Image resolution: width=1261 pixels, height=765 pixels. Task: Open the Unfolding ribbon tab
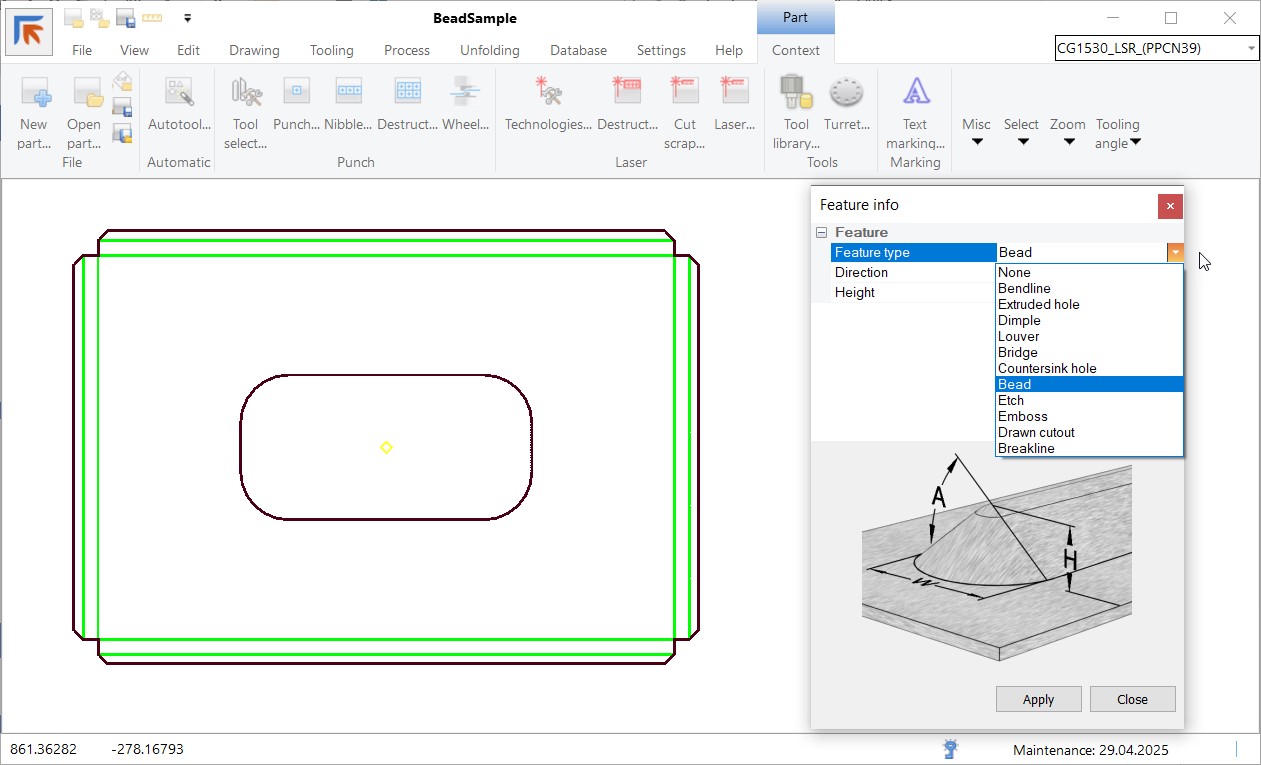tap(489, 50)
